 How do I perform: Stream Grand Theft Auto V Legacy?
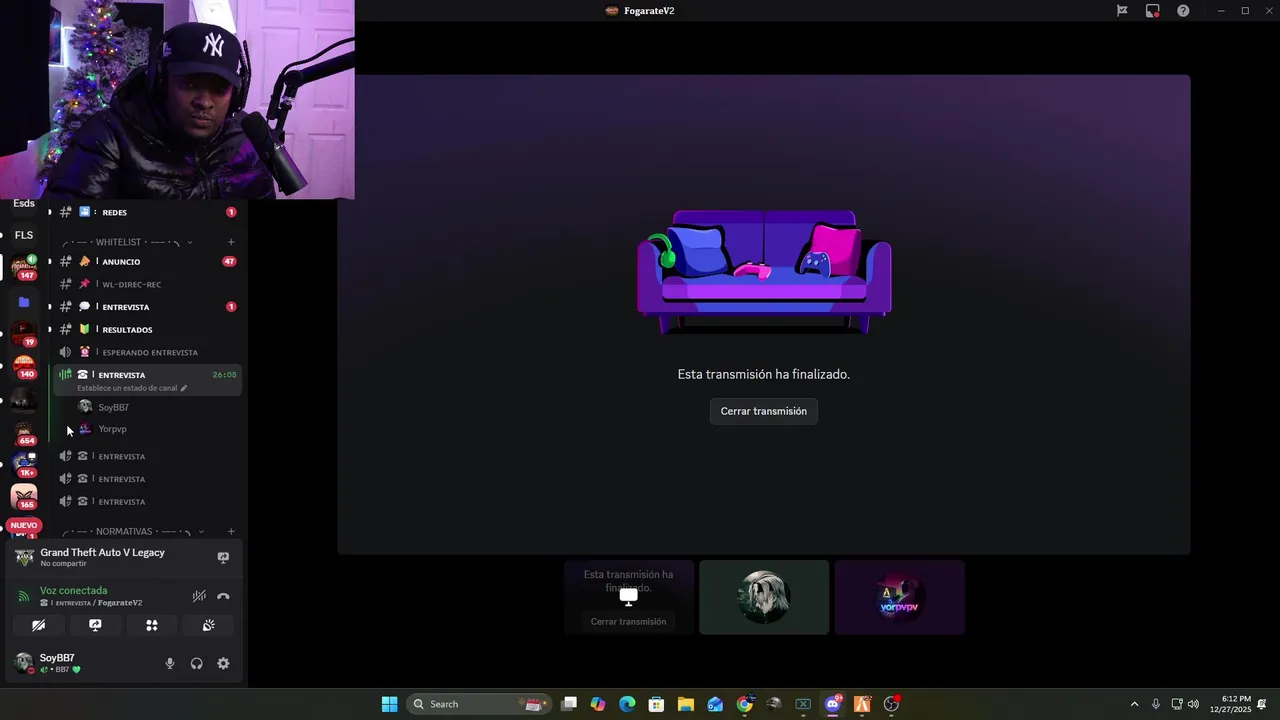tap(223, 557)
